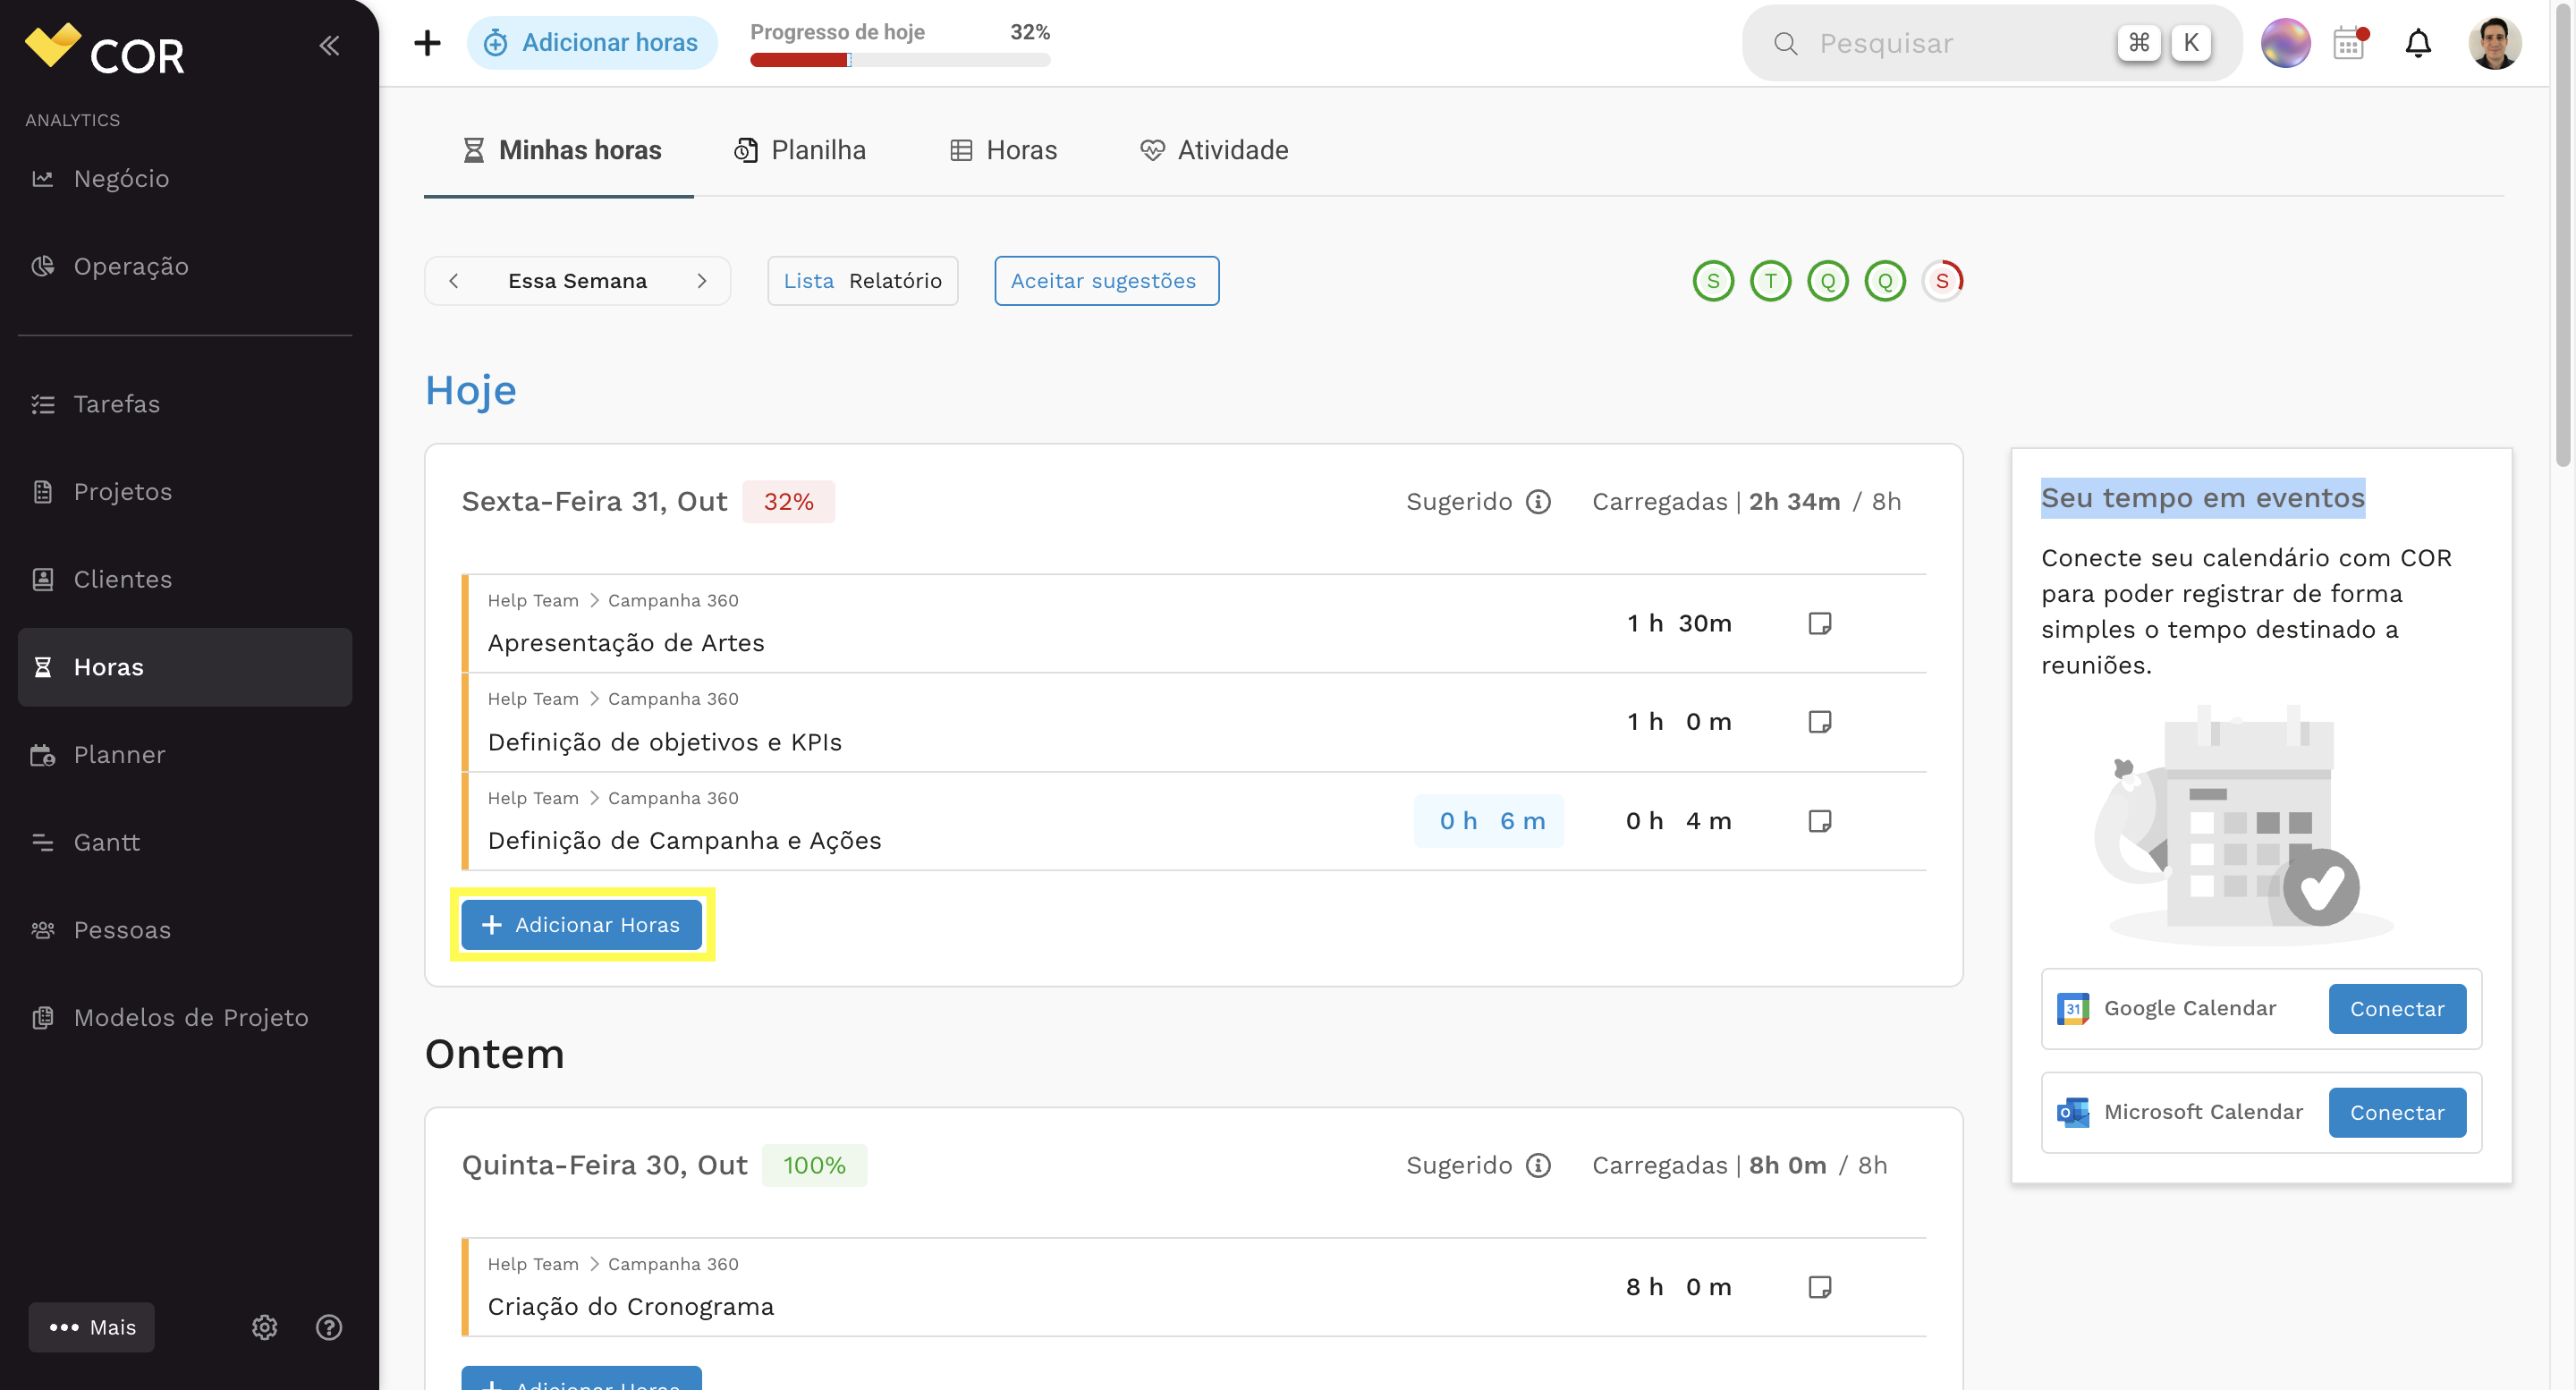This screenshot has height=1390, width=2576.
Task: Open Criação do Cronograma task
Action: pyautogui.click(x=631, y=1307)
